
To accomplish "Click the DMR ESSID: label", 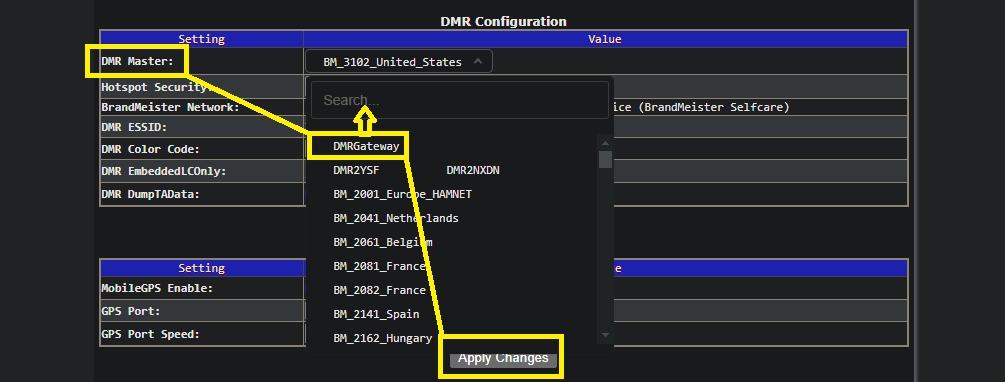I will pyautogui.click(x=134, y=128).
